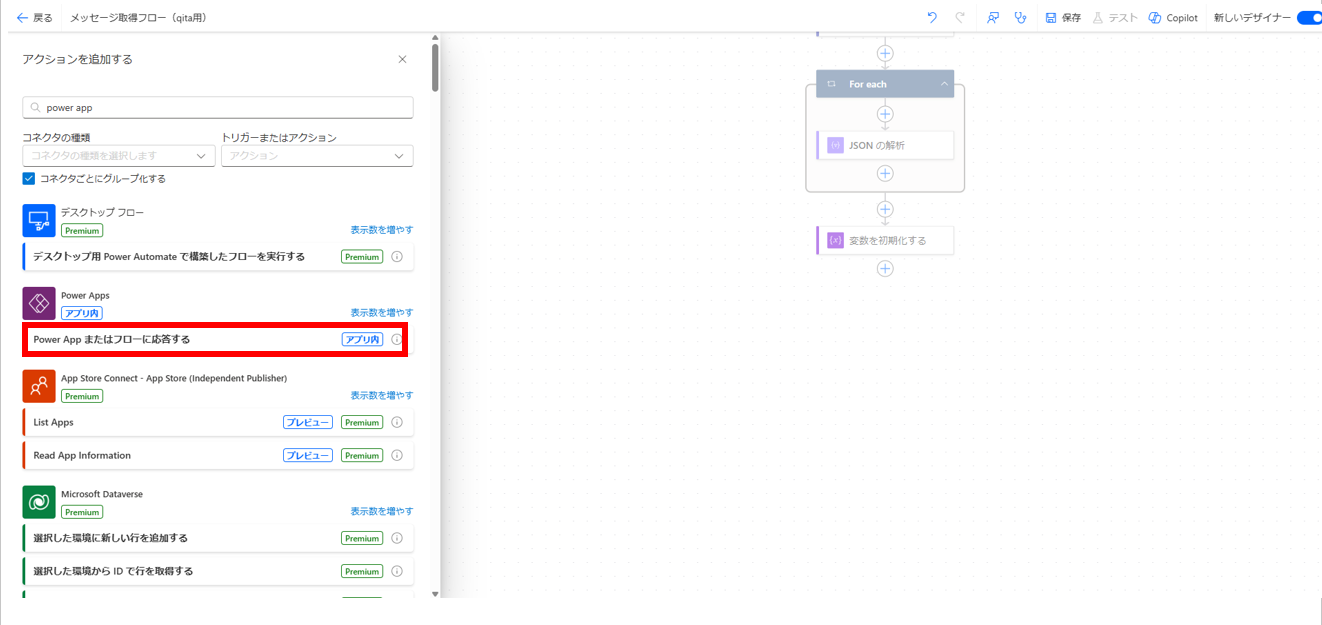Open info icon for List Apps

point(397,423)
